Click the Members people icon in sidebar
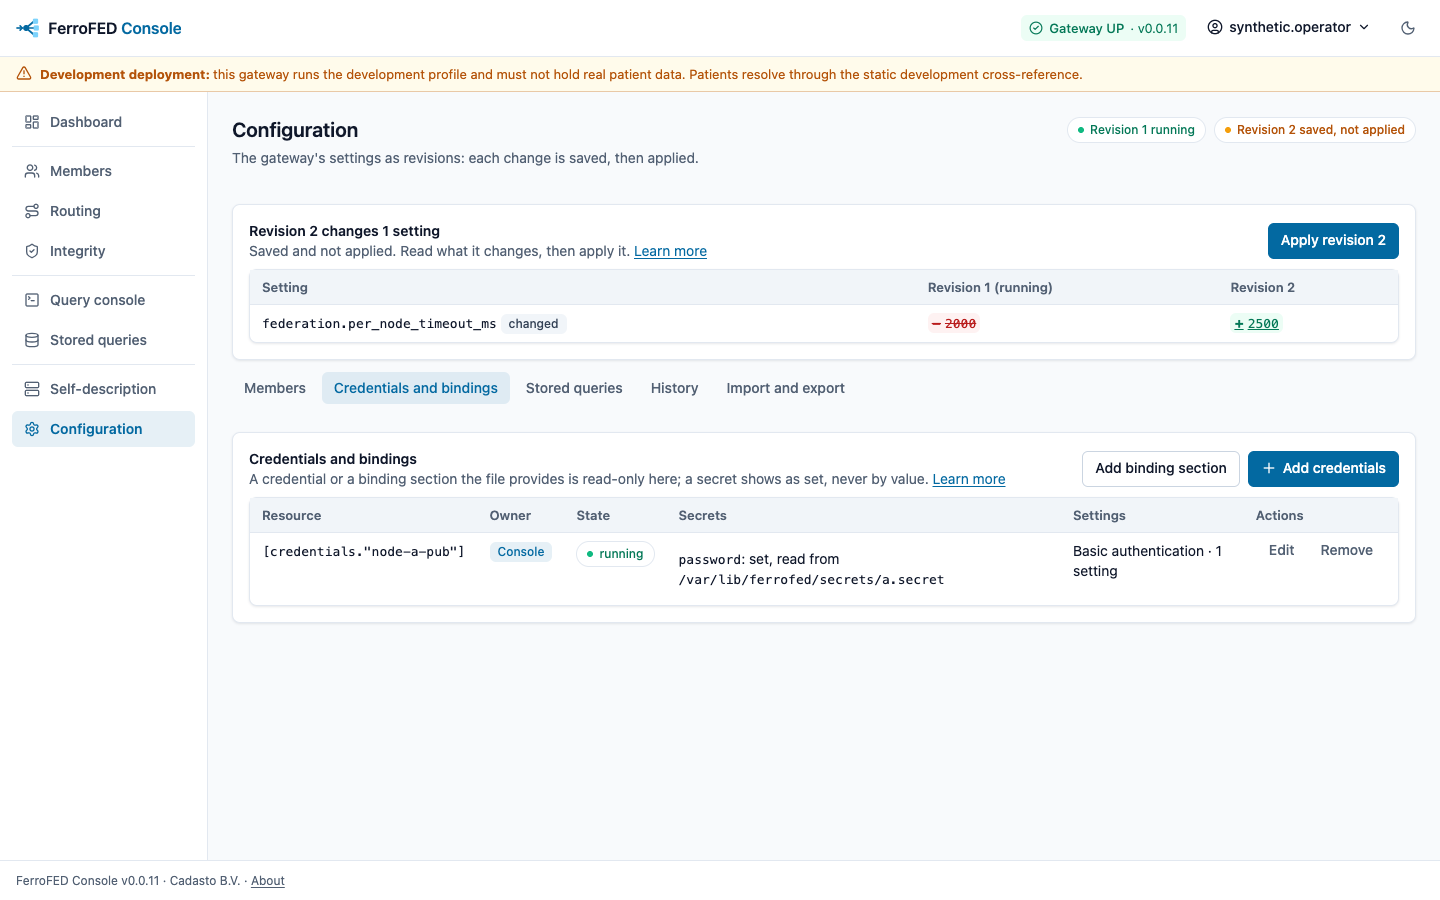1440x900 pixels. [x=32, y=171]
